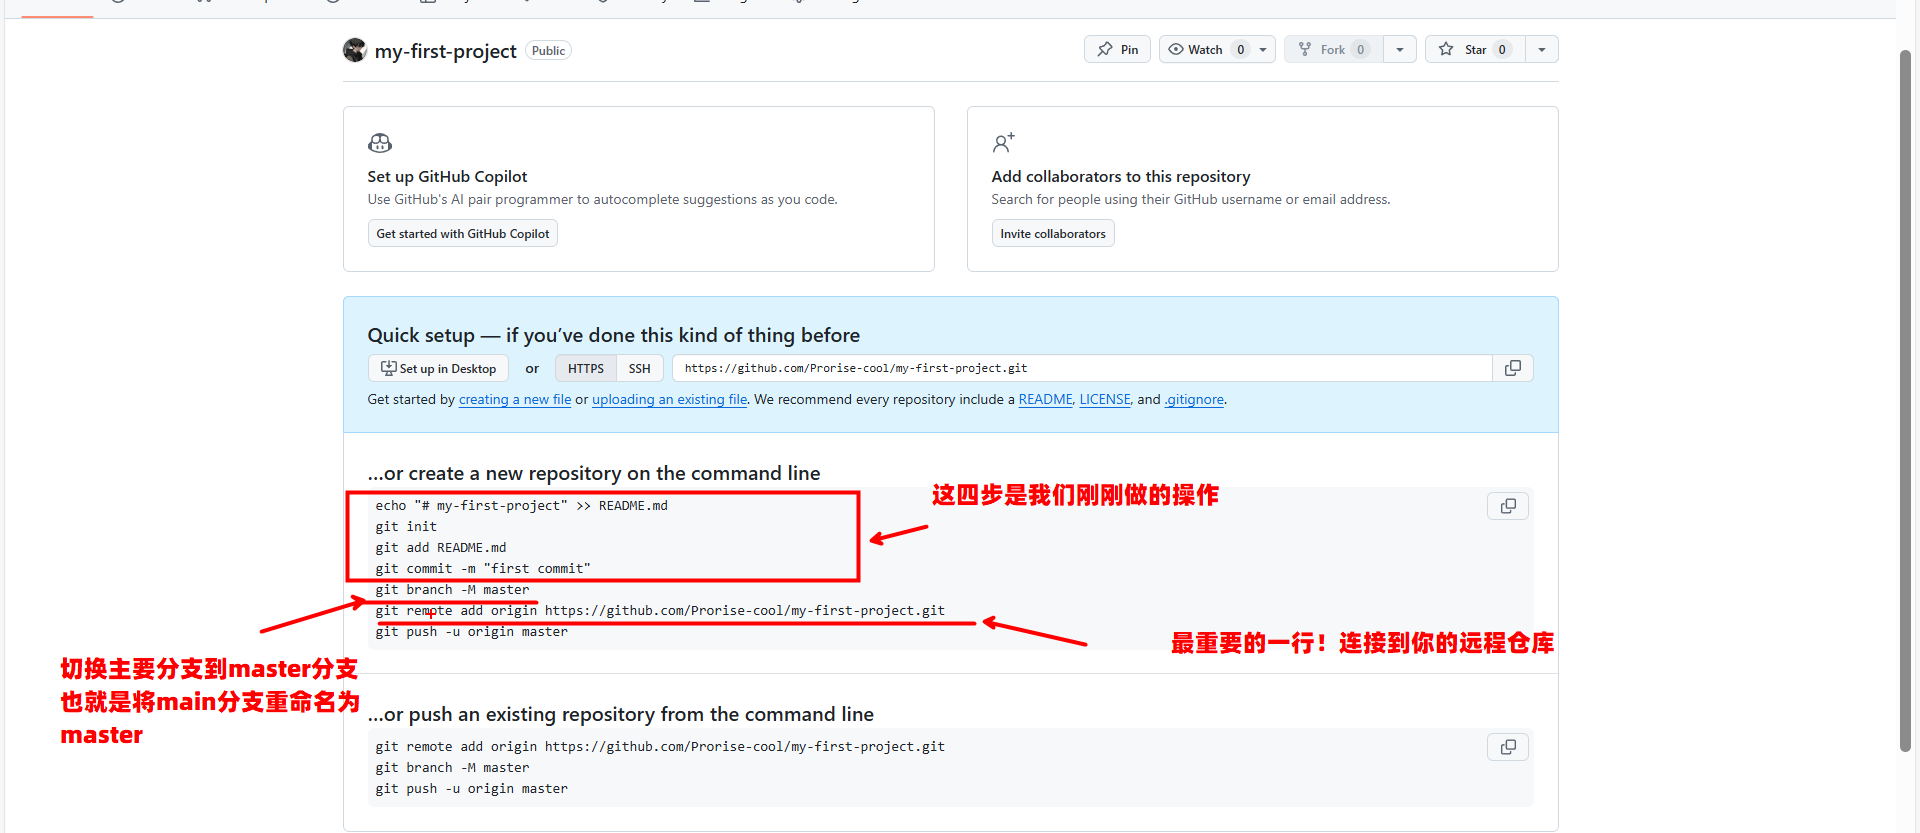Select the HTTPS clone option
1920x833 pixels.
pos(585,369)
